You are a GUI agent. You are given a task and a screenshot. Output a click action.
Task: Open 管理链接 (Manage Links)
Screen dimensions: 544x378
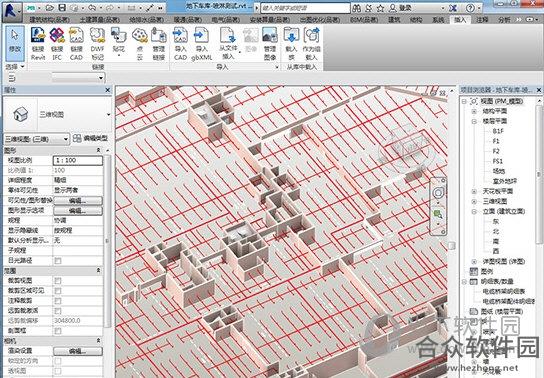coord(159,44)
